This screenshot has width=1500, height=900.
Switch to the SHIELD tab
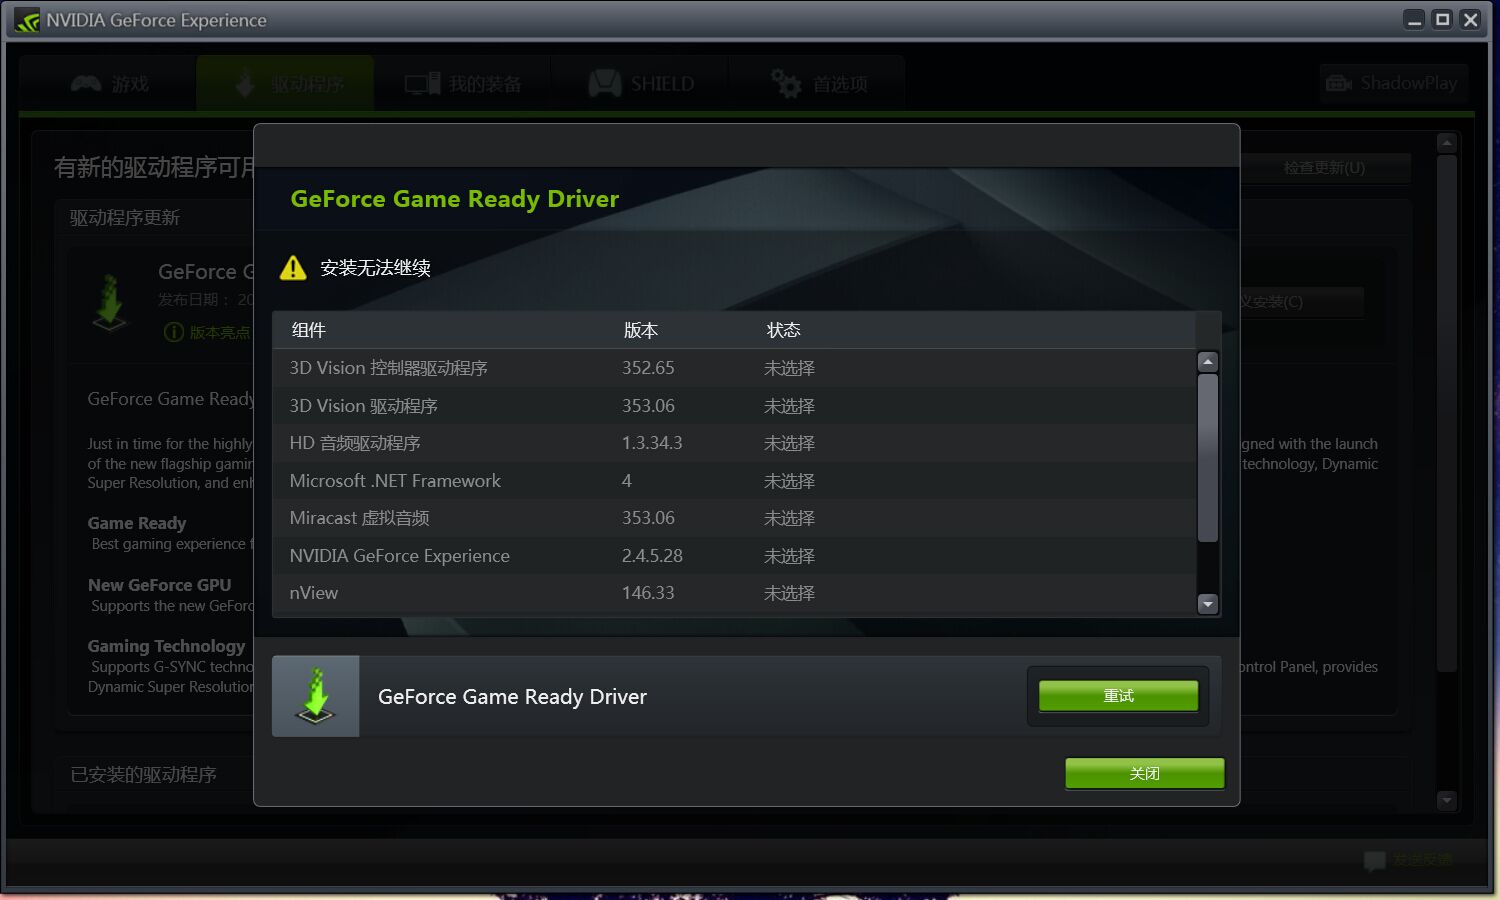click(x=641, y=84)
